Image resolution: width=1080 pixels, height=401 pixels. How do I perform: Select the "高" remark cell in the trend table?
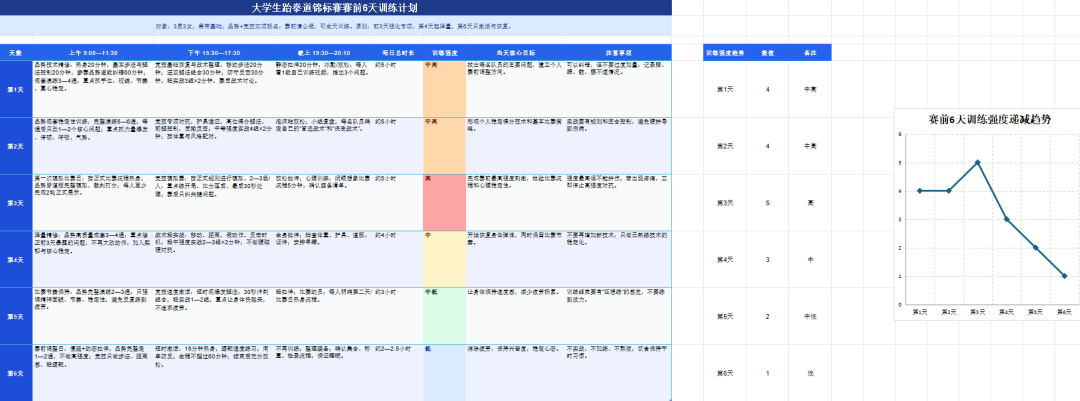(x=810, y=203)
